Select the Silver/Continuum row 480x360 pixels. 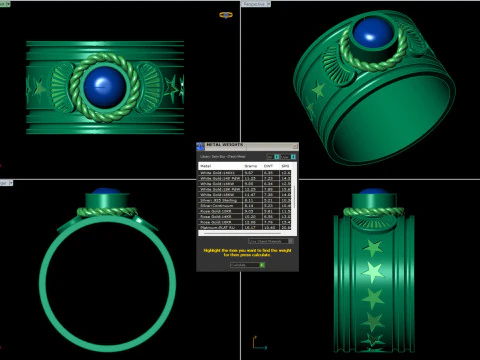(245, 206)
